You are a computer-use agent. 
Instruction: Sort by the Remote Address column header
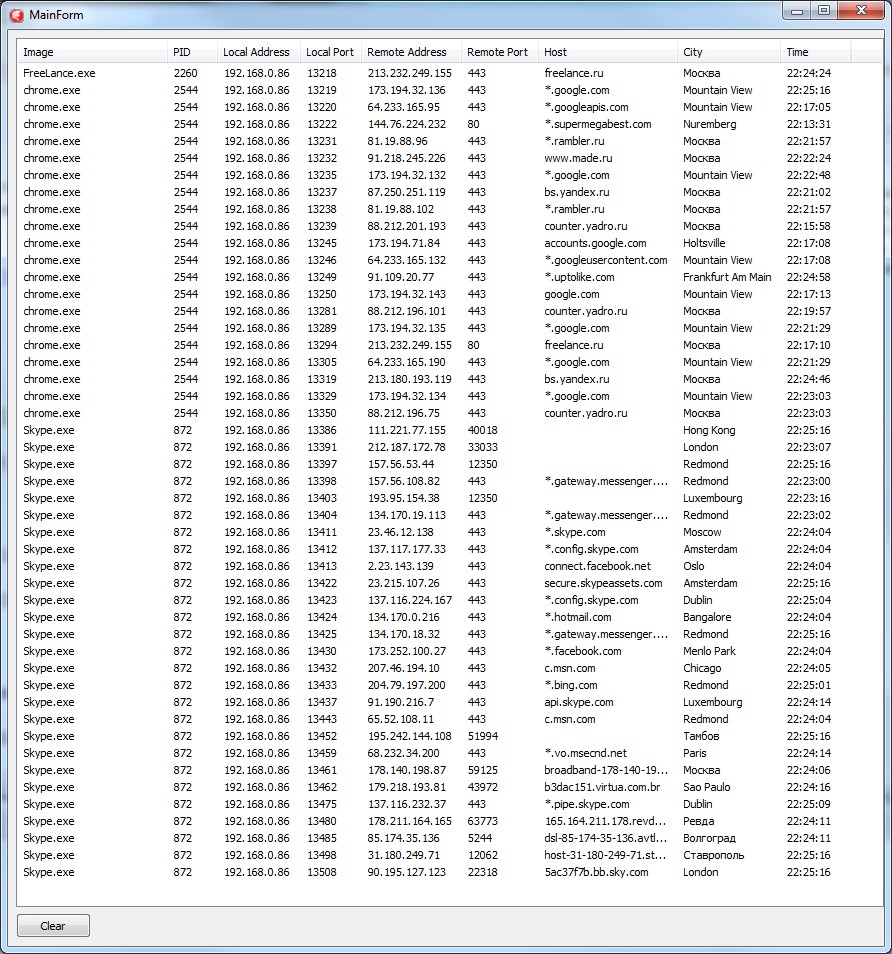[x=411, y=52]
